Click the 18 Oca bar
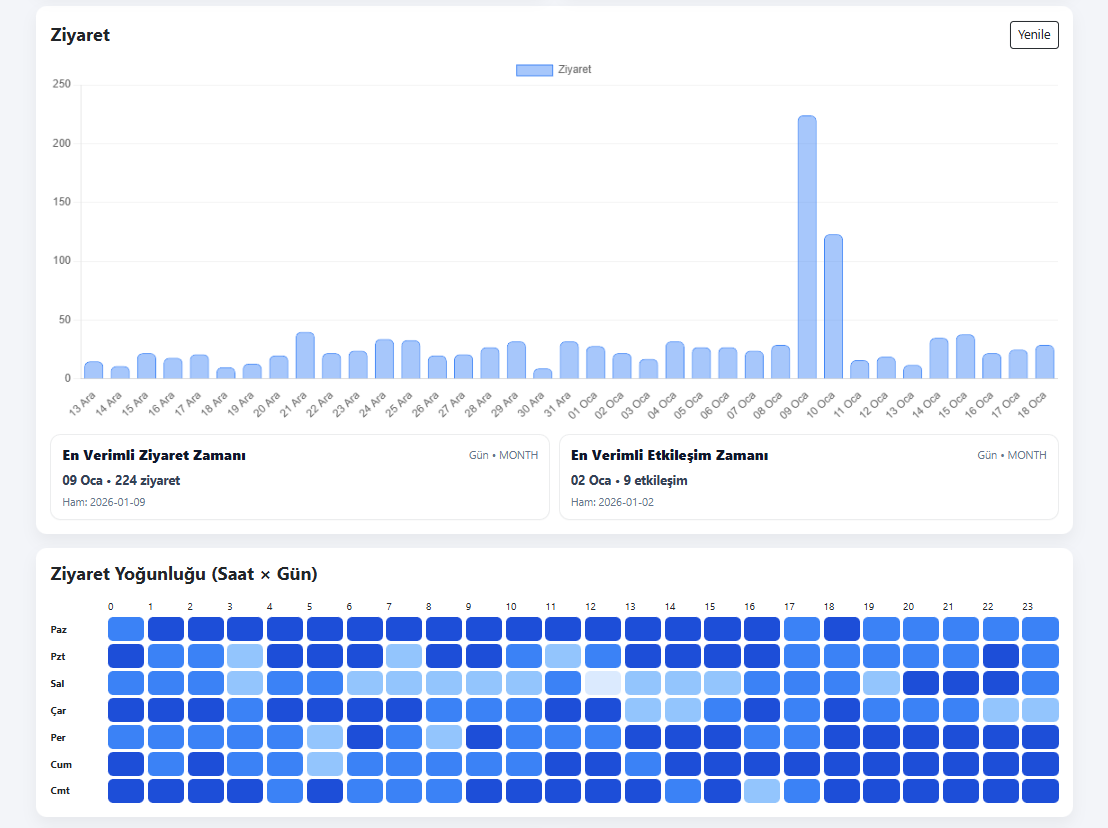 point(1044,362)
